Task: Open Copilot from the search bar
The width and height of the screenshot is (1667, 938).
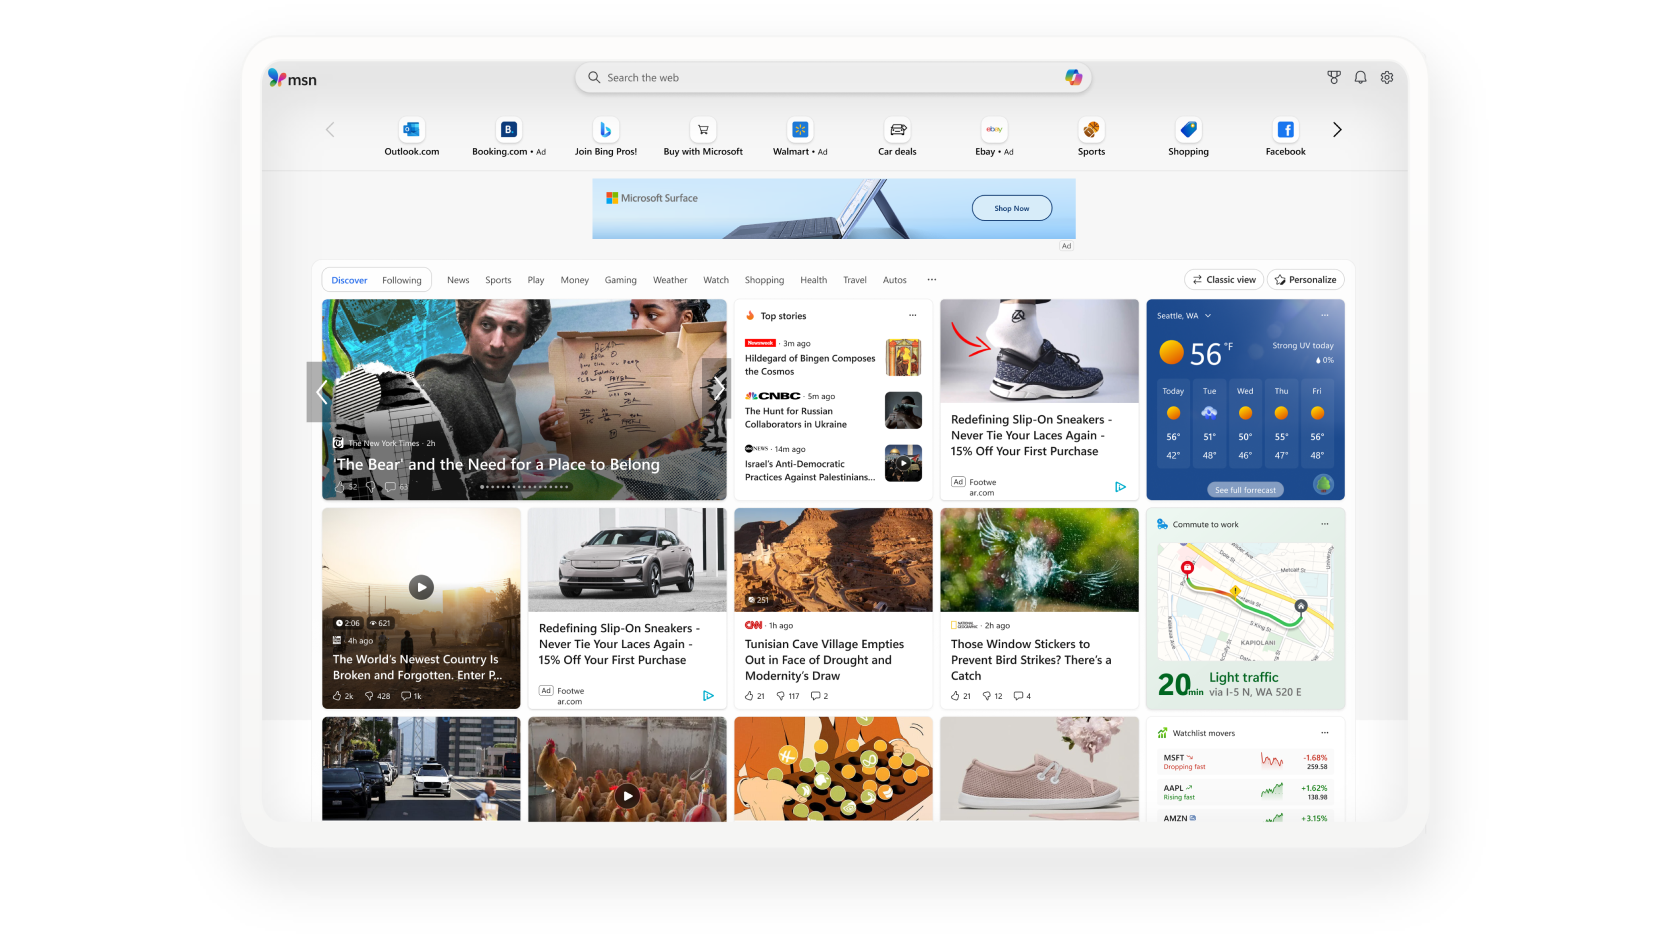Action: pos(1073,77)
